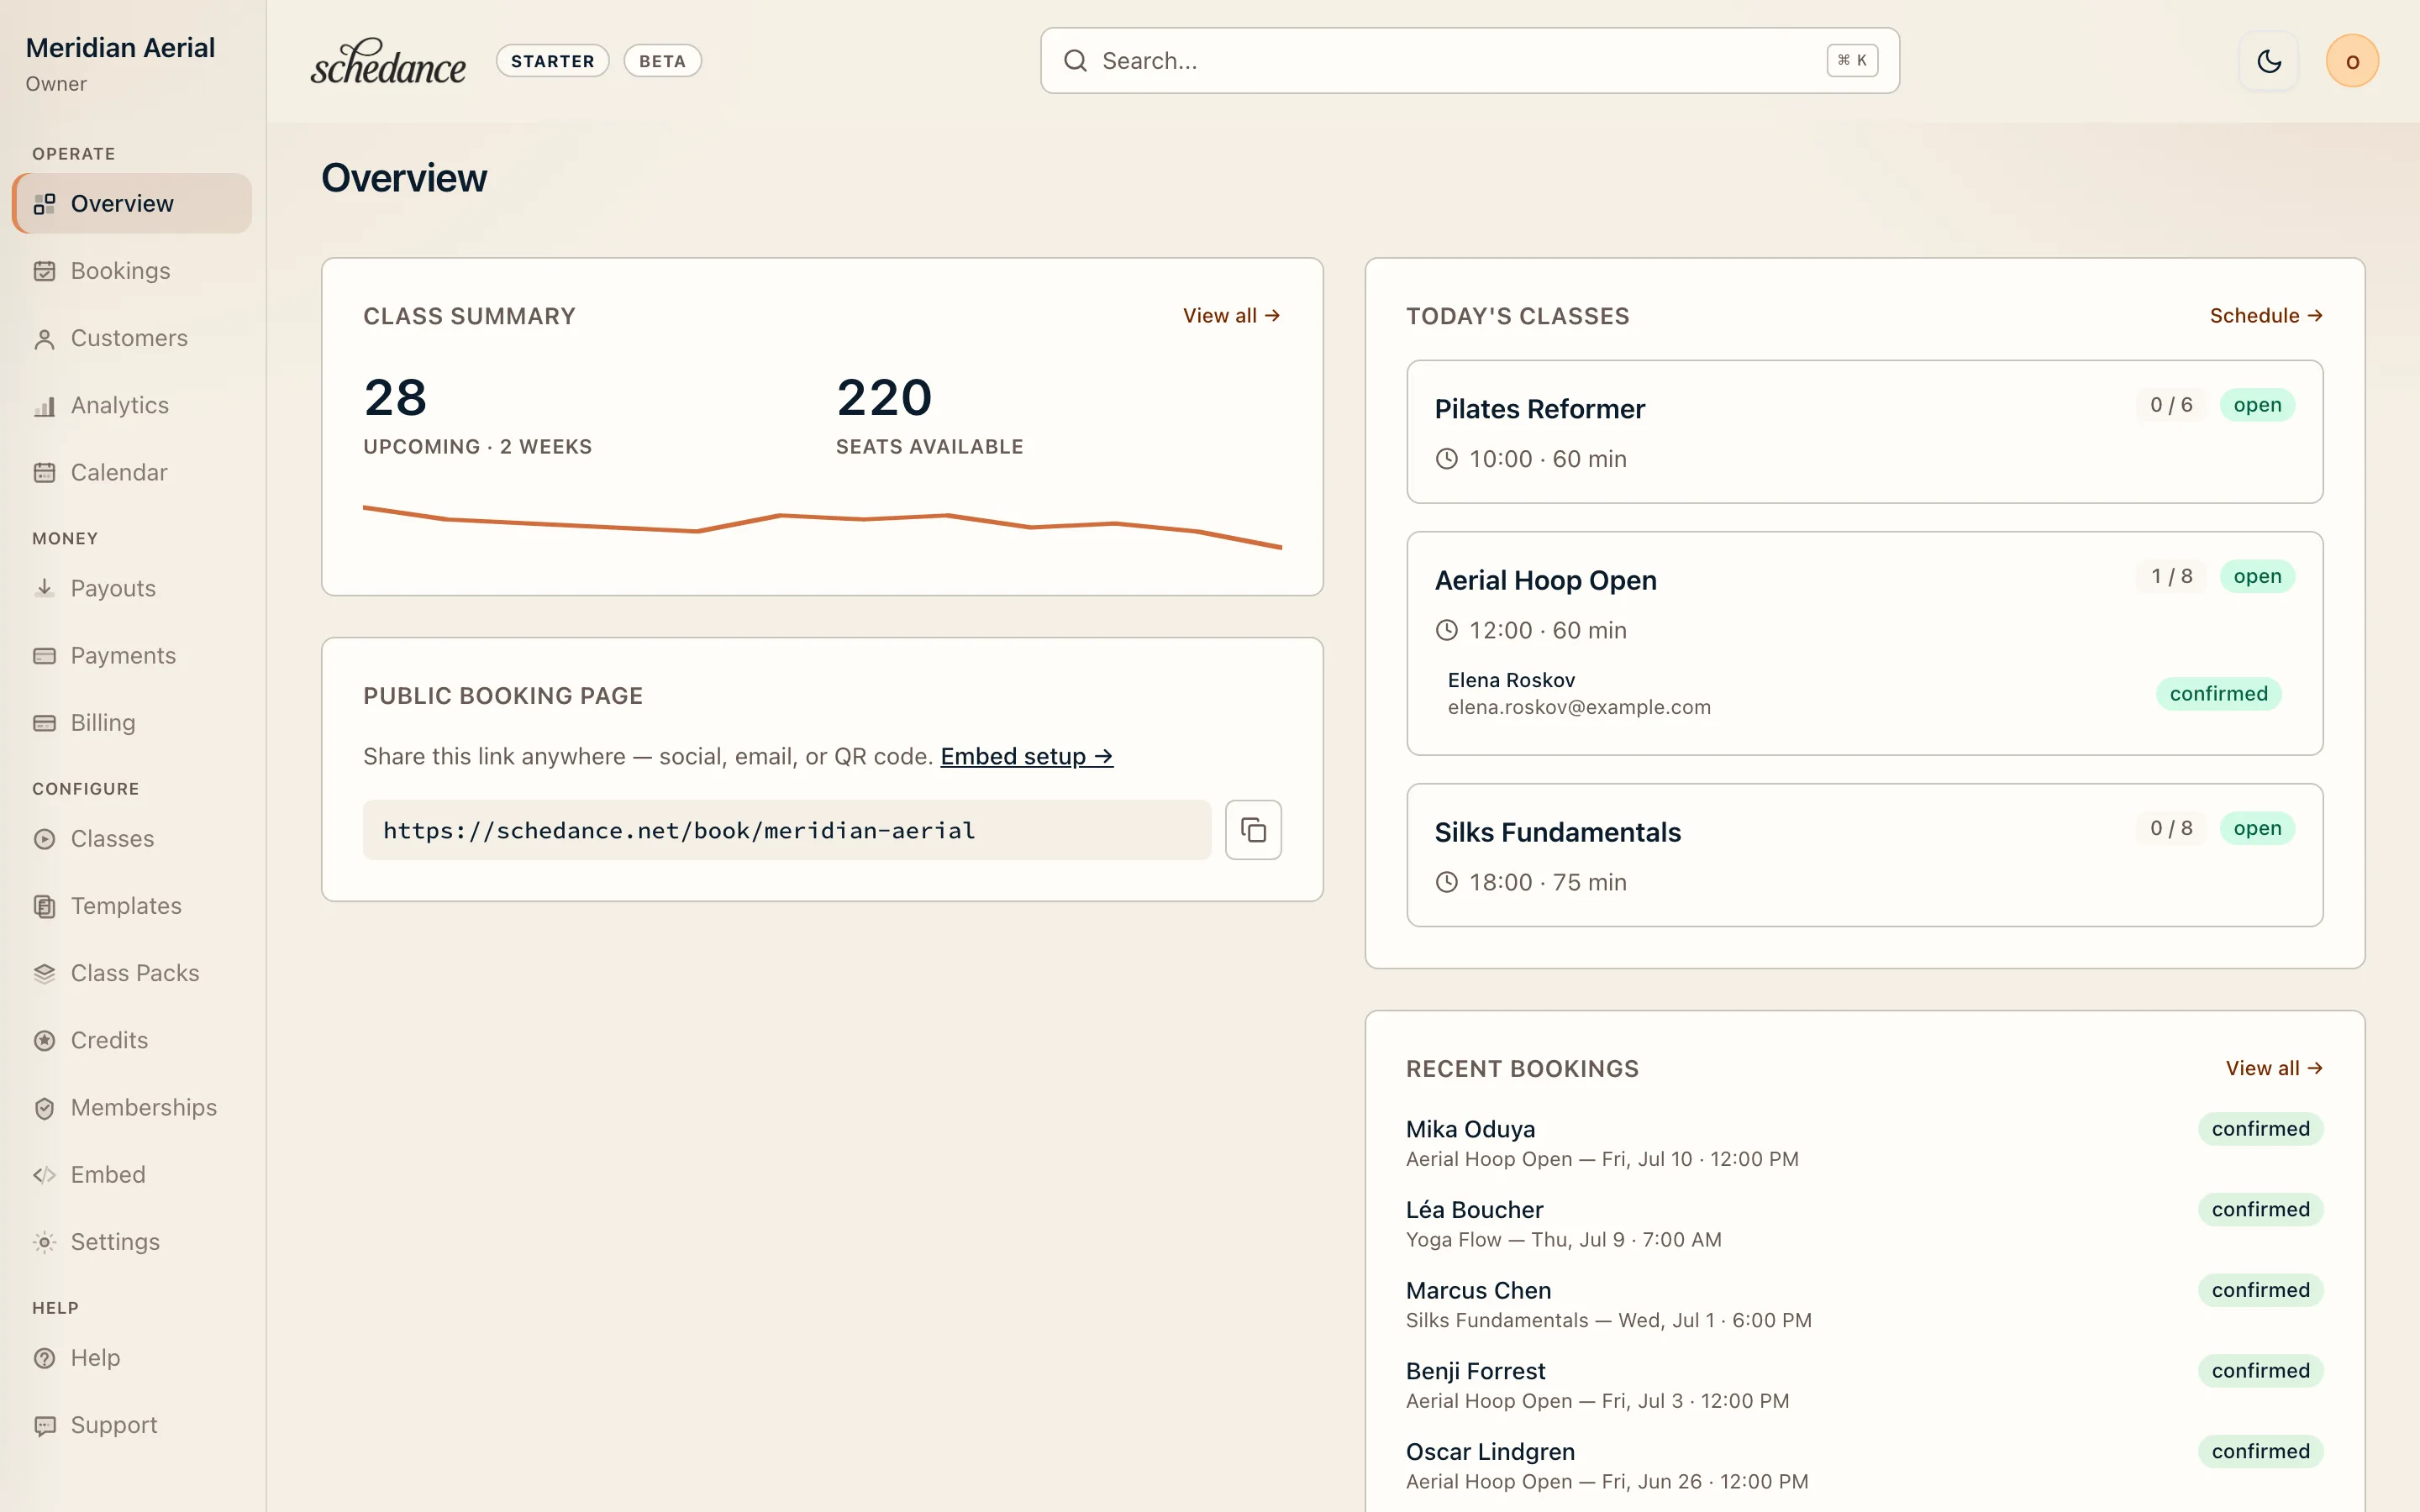Click the BETA badge
Viewport: 2420px width, 1512px height.
[x=662, y=61]
